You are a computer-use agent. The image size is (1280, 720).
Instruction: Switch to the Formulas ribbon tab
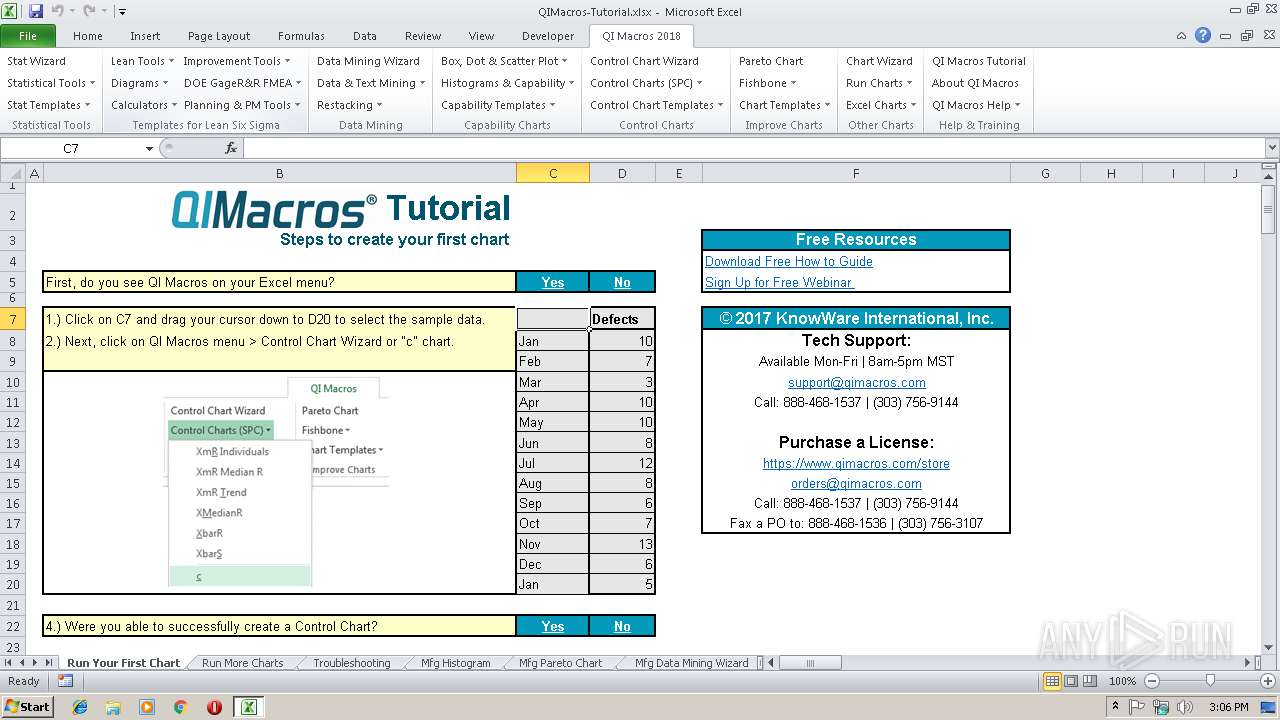[x=301, y=36]
